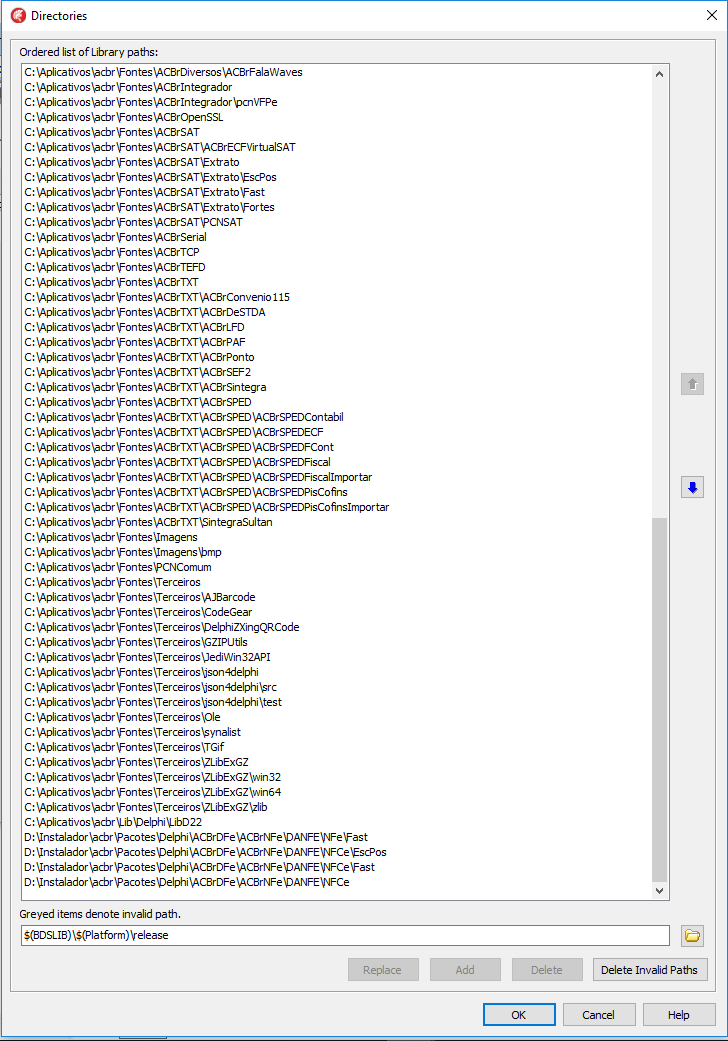Viewport: 728px width, 1041px height.
Task: Open the Help button
Action: pos(679,1014)
